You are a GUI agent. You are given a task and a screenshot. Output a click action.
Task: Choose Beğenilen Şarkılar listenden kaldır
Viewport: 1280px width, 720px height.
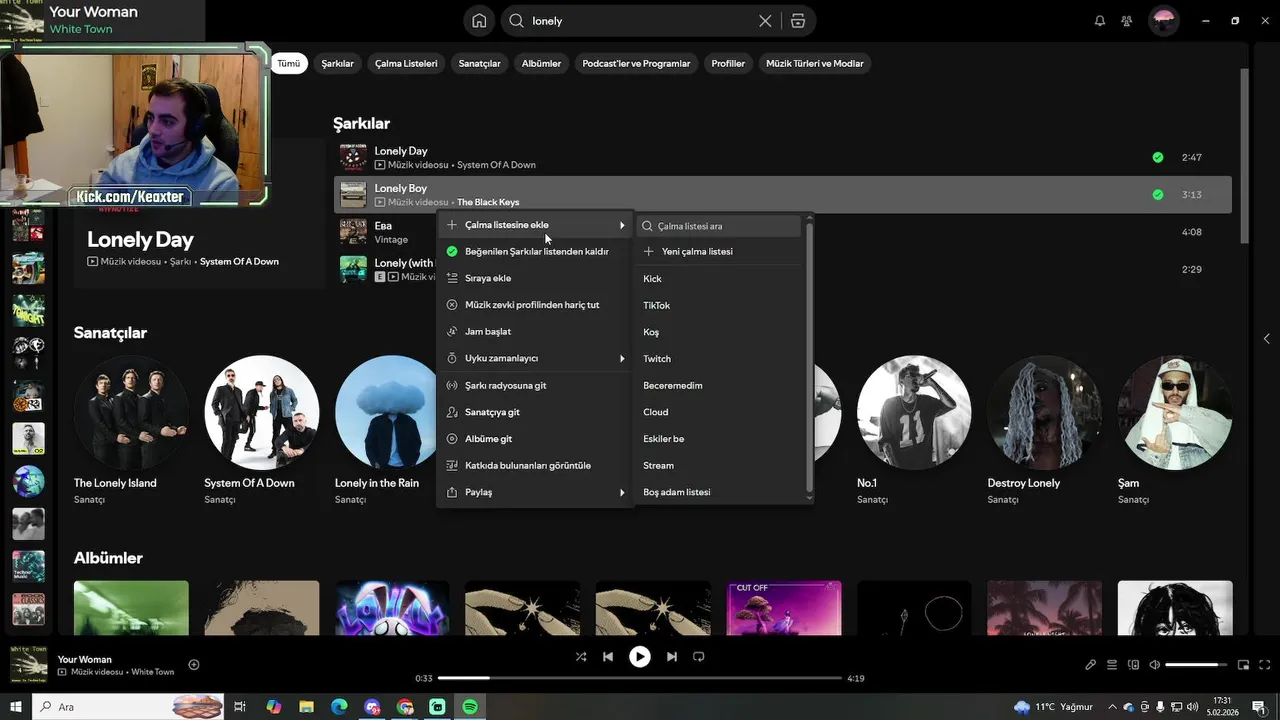pos(535,251)
